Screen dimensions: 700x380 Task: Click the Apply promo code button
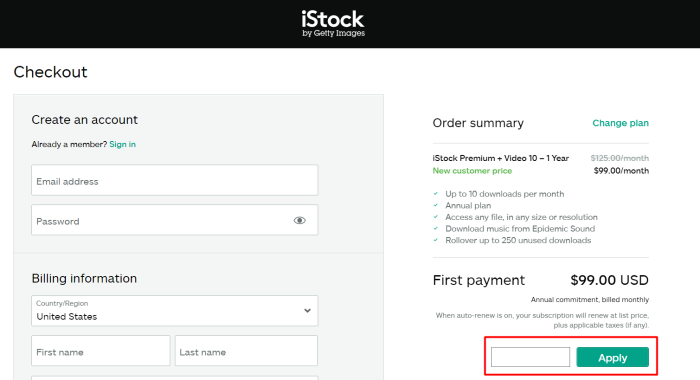[612, 357]
